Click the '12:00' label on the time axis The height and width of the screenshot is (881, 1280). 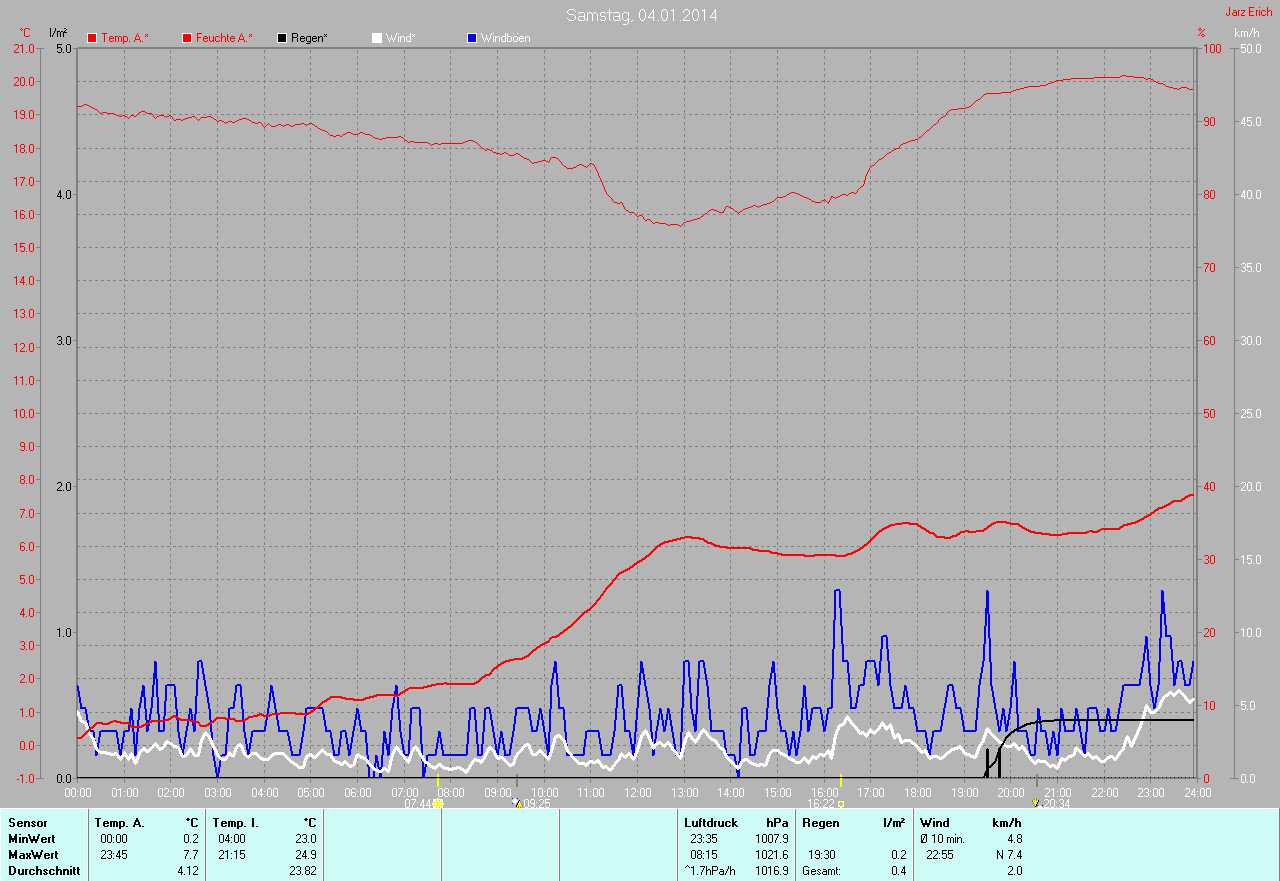click(x=638, y=792)
